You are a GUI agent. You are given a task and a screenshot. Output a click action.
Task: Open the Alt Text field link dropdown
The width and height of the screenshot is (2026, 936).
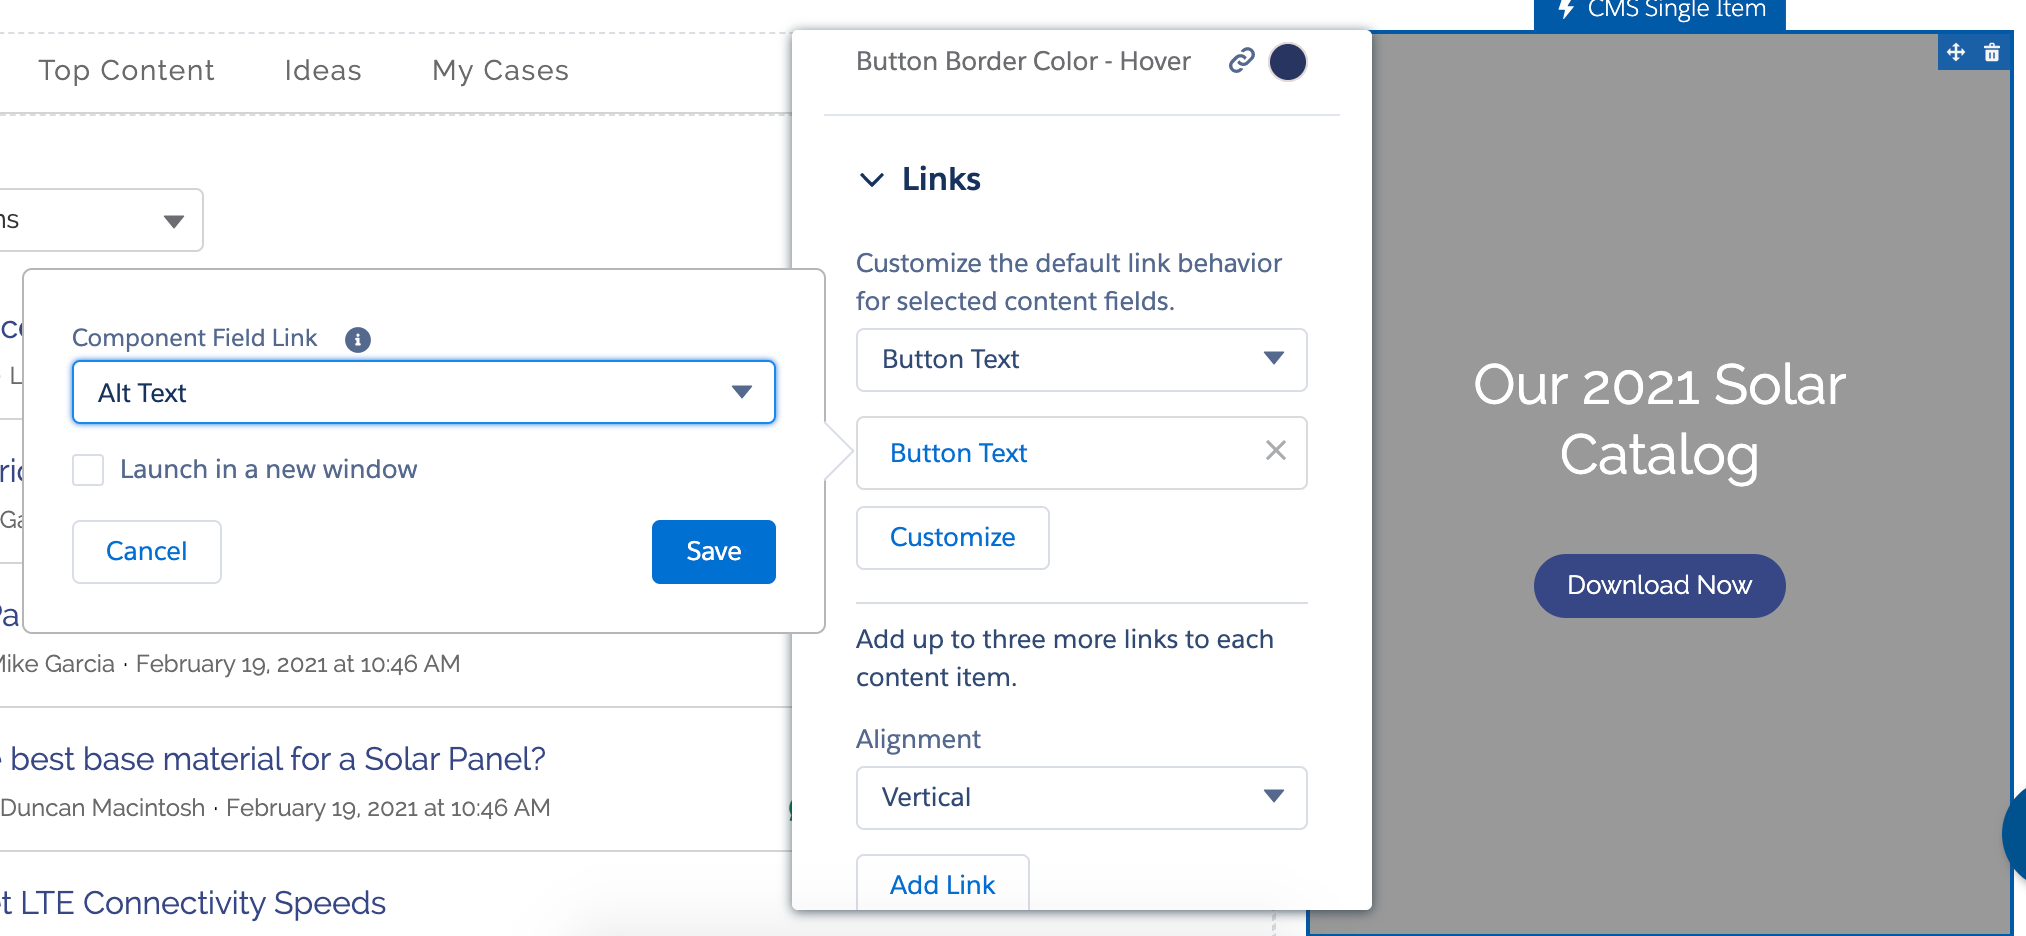[x=423, y=393]
